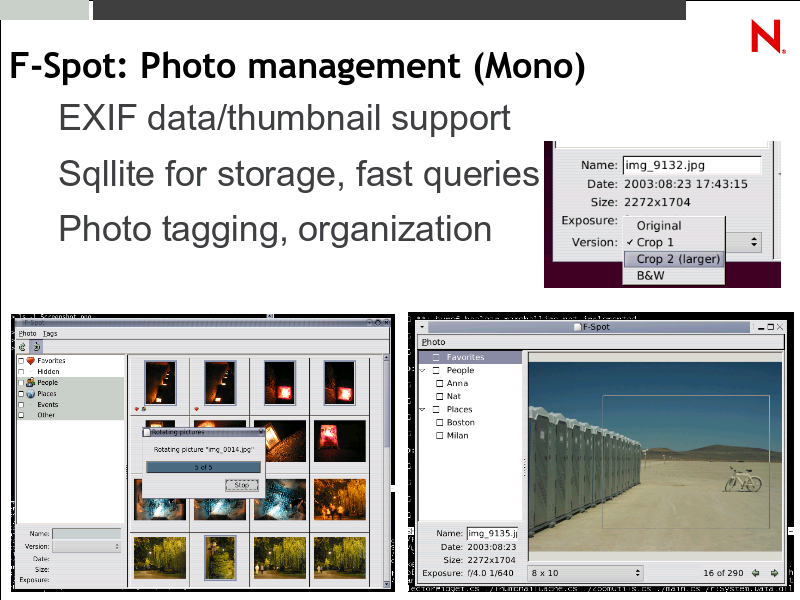Select the first lantern-path thumbnail
Screen dimensions: 800x600
pos(160,383)
